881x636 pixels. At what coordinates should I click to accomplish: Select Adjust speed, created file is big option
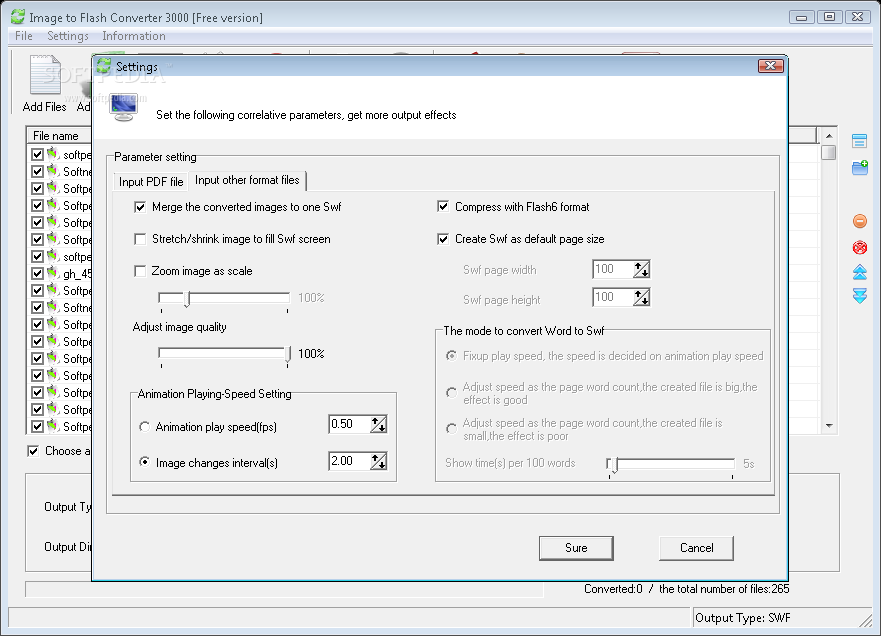(x=451, y=393)
